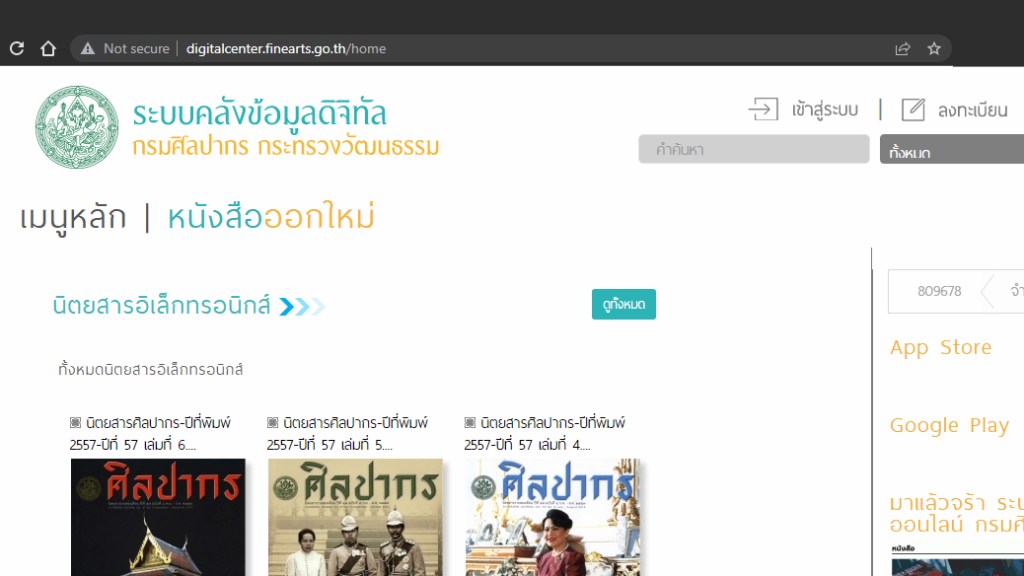The width and height of the screenshot is (1024, 576).
Task: Open the ทั้งหมด search category dropdown
Action: tap(951, 150)
